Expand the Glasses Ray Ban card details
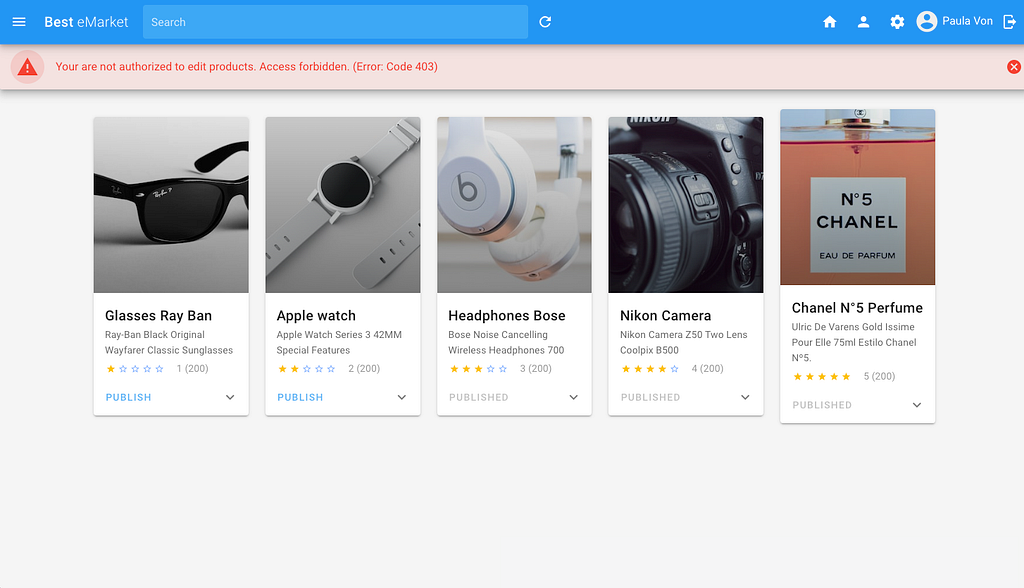This screenshot has width=1024, height=588. [x=230, y=397]
